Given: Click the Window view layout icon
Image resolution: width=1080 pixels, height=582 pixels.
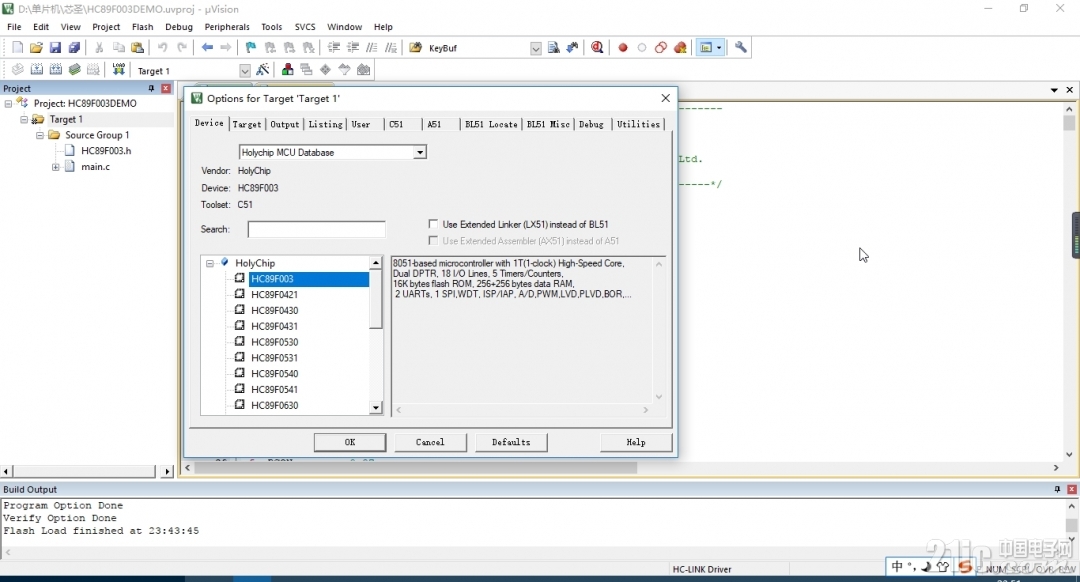Looking at the screenshot, I should [706, 48].
